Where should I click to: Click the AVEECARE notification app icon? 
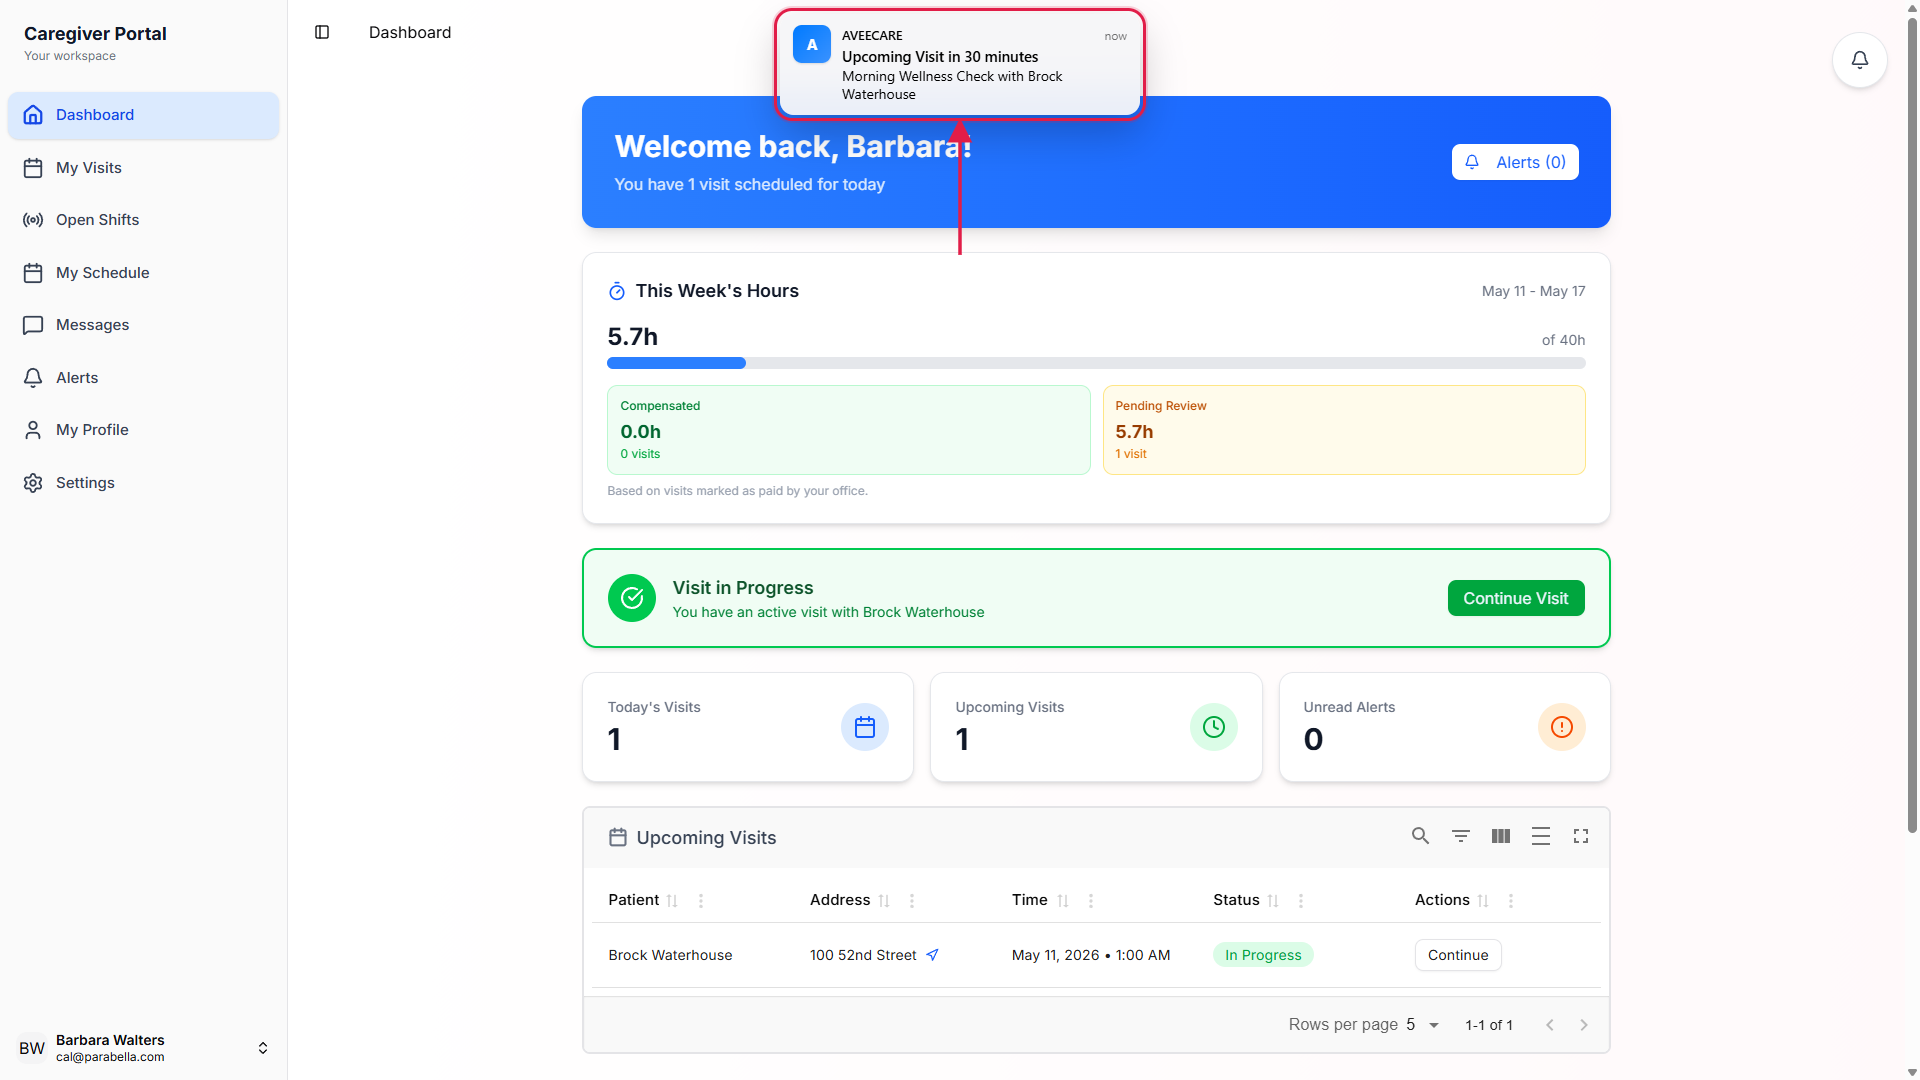tap(812, 45)
